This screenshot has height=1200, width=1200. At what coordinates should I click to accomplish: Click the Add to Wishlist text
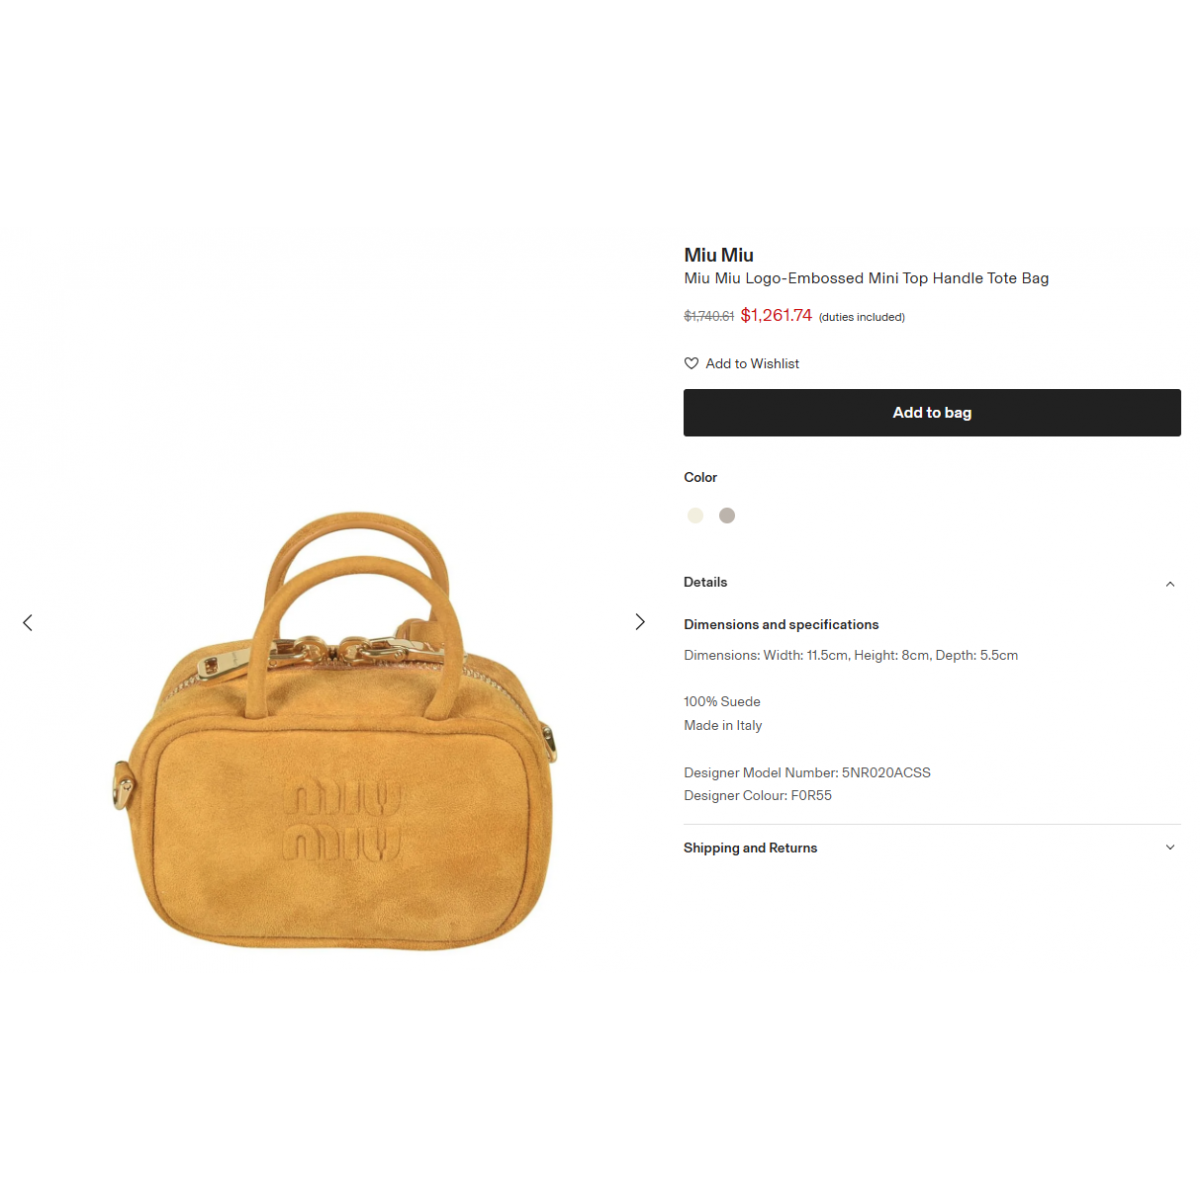click(752, 363)
